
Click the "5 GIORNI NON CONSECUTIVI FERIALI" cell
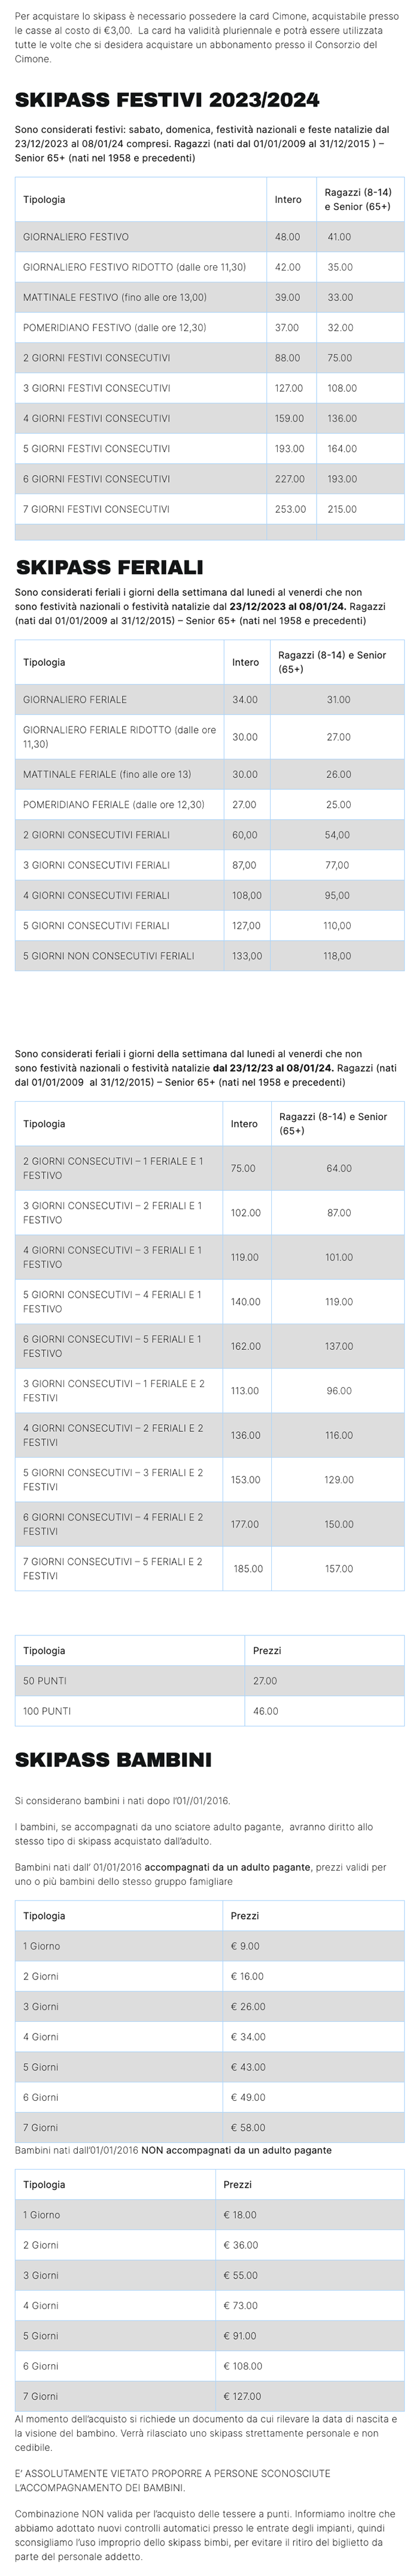point(108,956)
